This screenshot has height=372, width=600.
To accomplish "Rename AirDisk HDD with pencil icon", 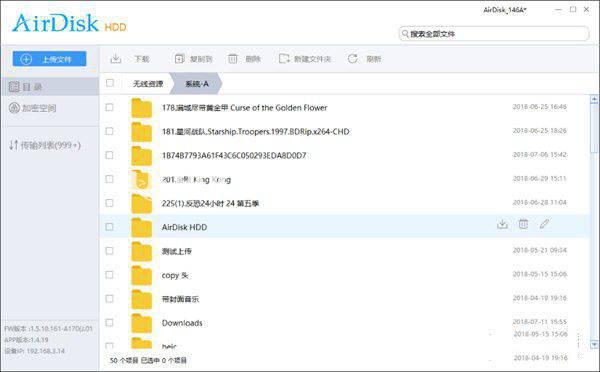I will tap(544, 224).
